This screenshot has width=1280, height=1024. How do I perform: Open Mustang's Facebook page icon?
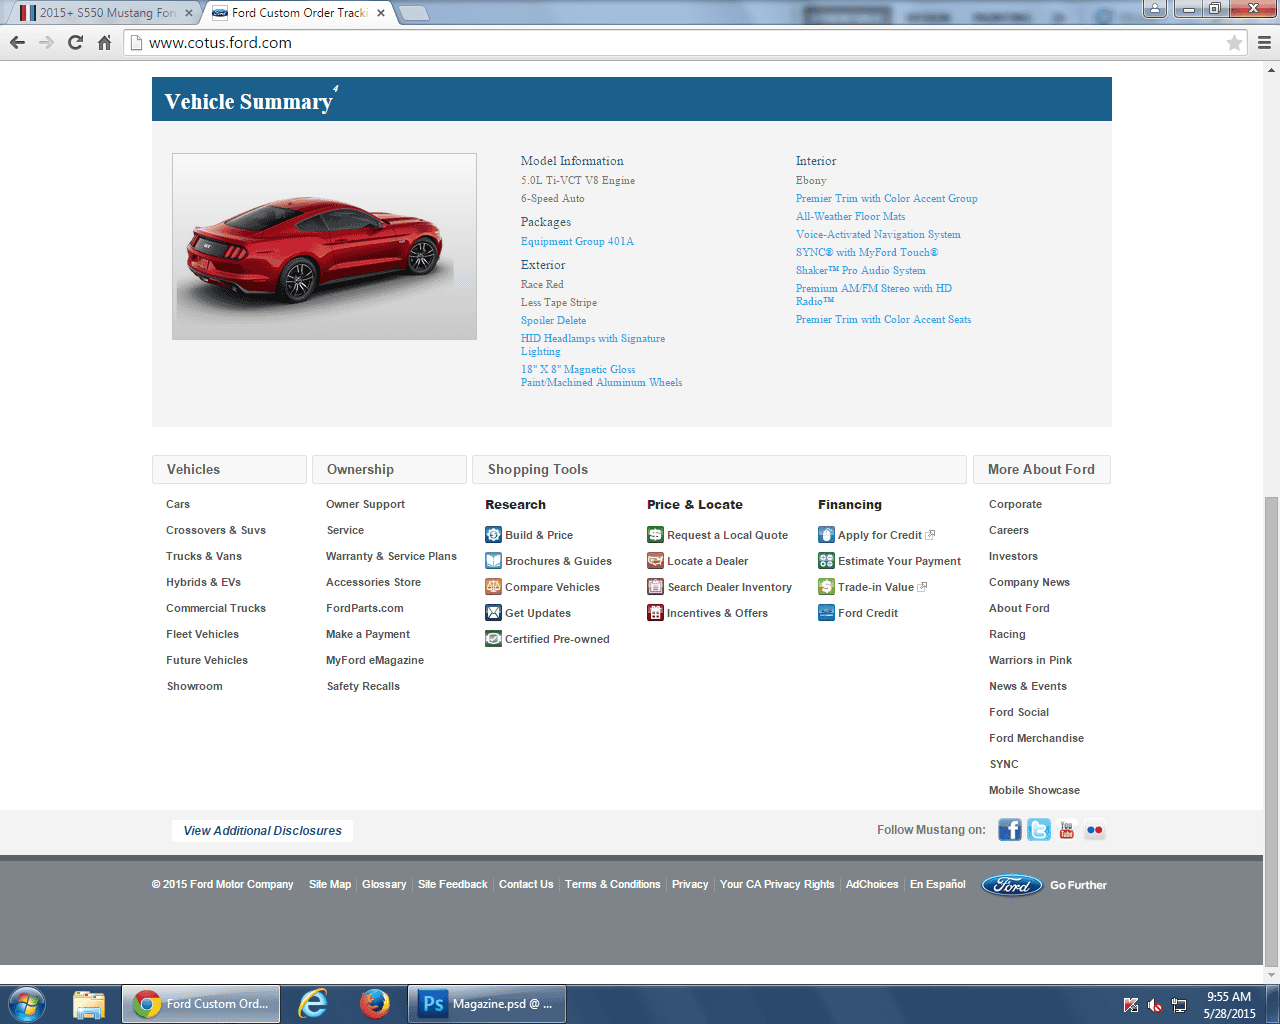(x=1010, y=830)
